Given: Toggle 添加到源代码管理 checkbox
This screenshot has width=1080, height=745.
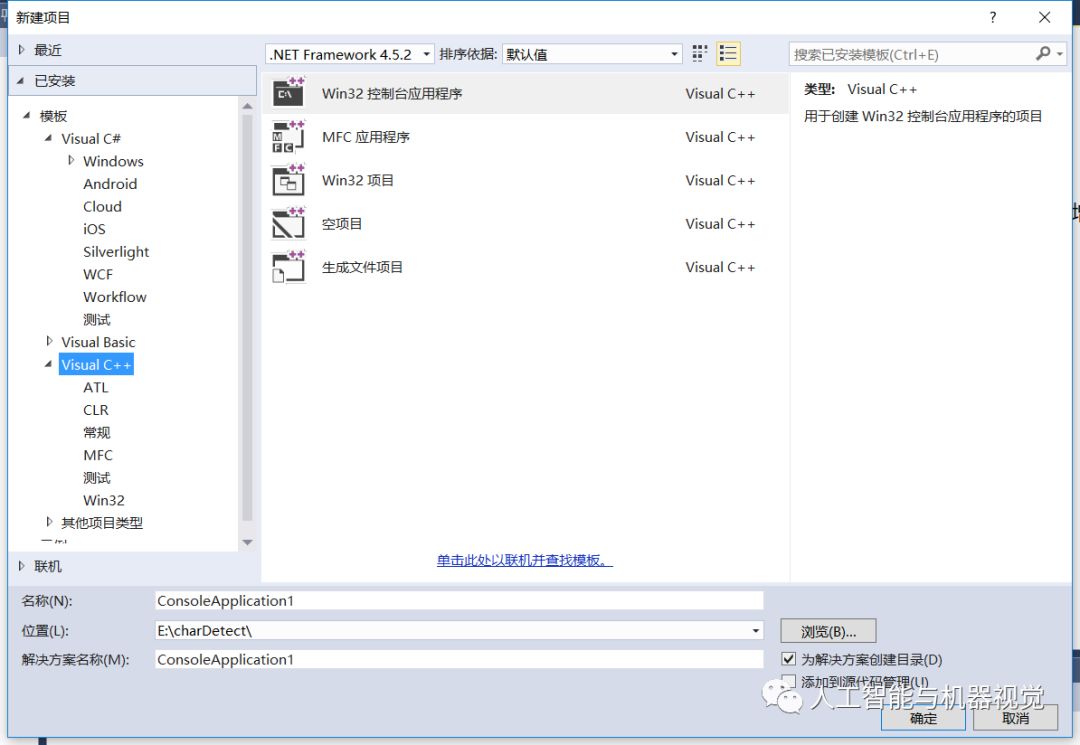Looking at the screenshot, I should [789, 682].
